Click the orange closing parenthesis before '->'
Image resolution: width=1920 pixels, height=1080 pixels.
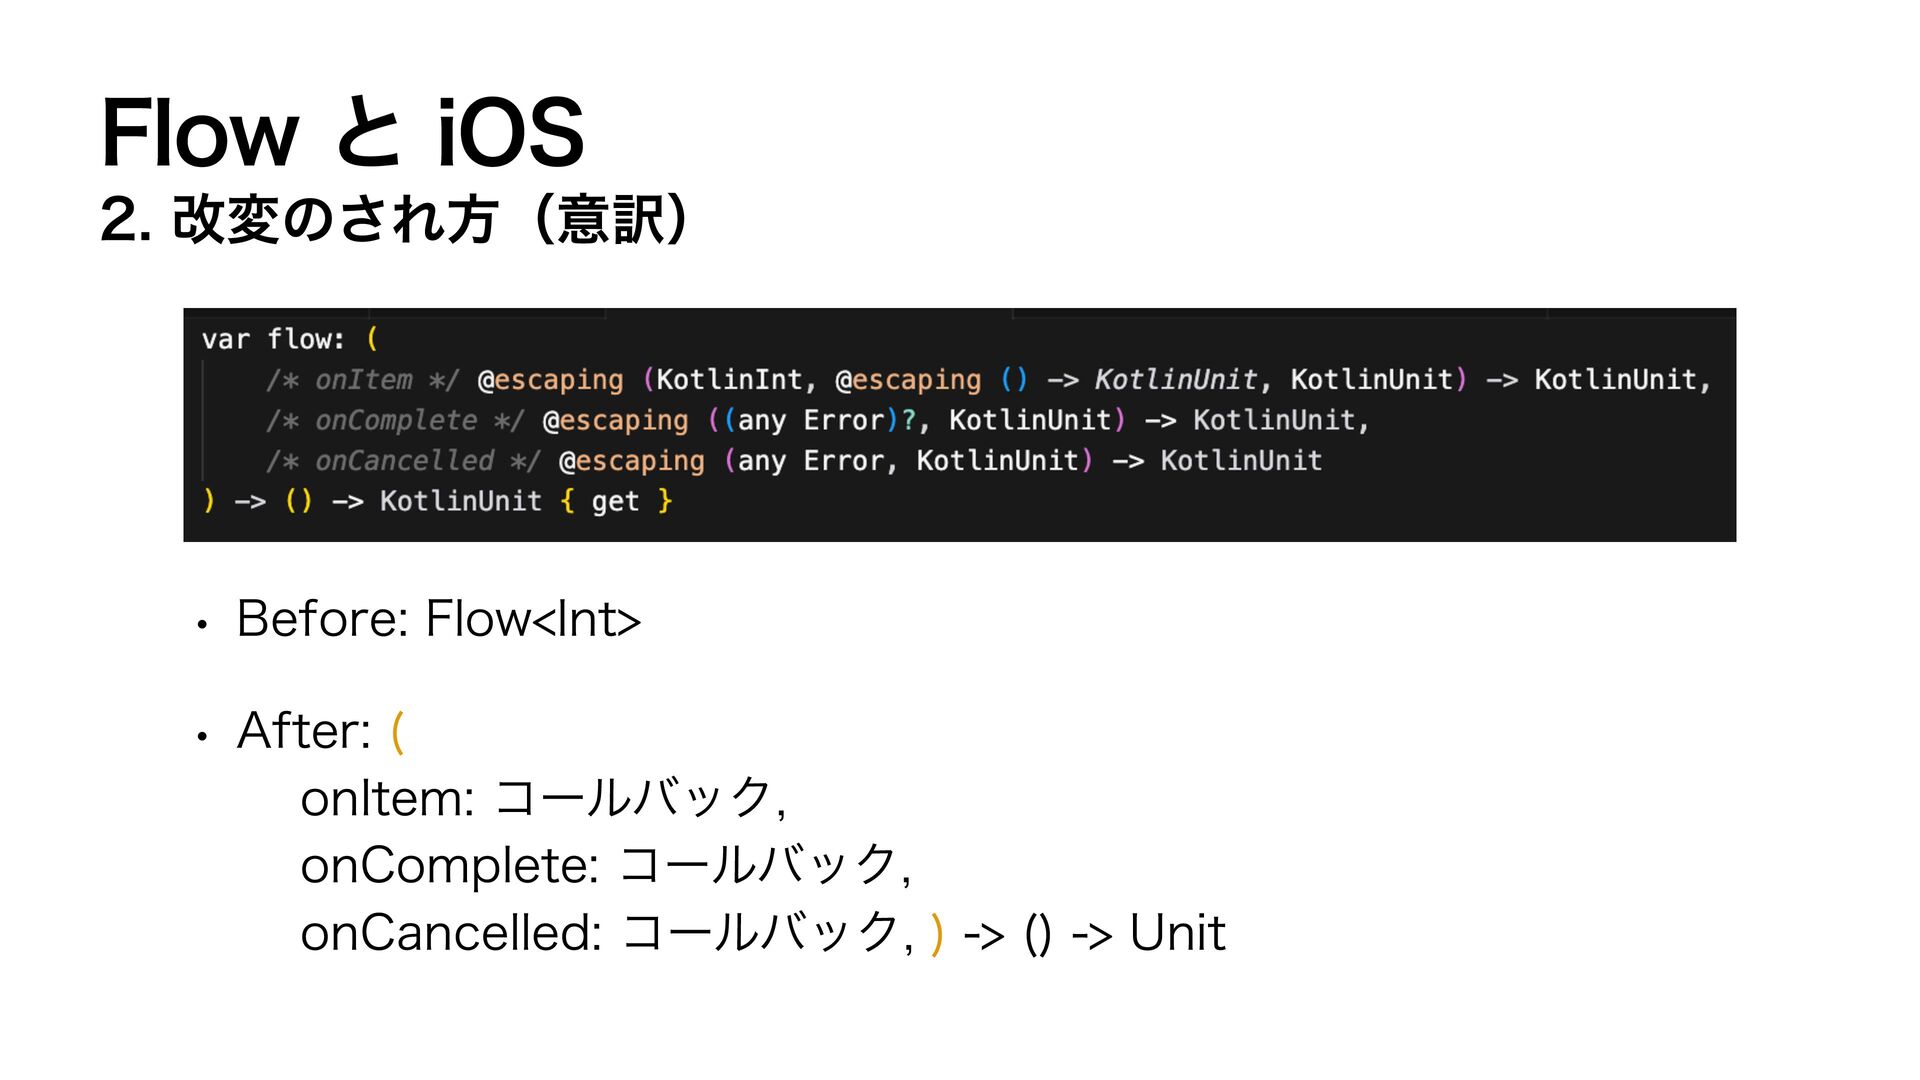click(x=937, y=934)
